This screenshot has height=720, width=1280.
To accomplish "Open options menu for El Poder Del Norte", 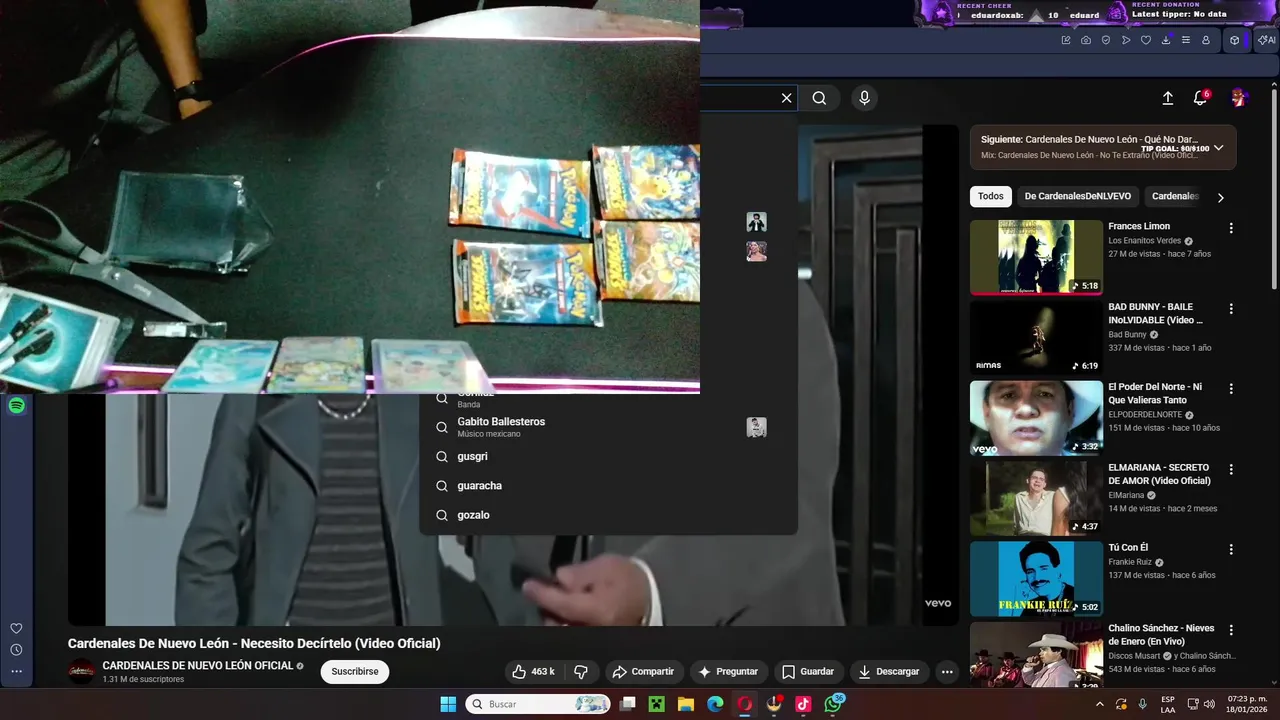I will coord(1231,389).
